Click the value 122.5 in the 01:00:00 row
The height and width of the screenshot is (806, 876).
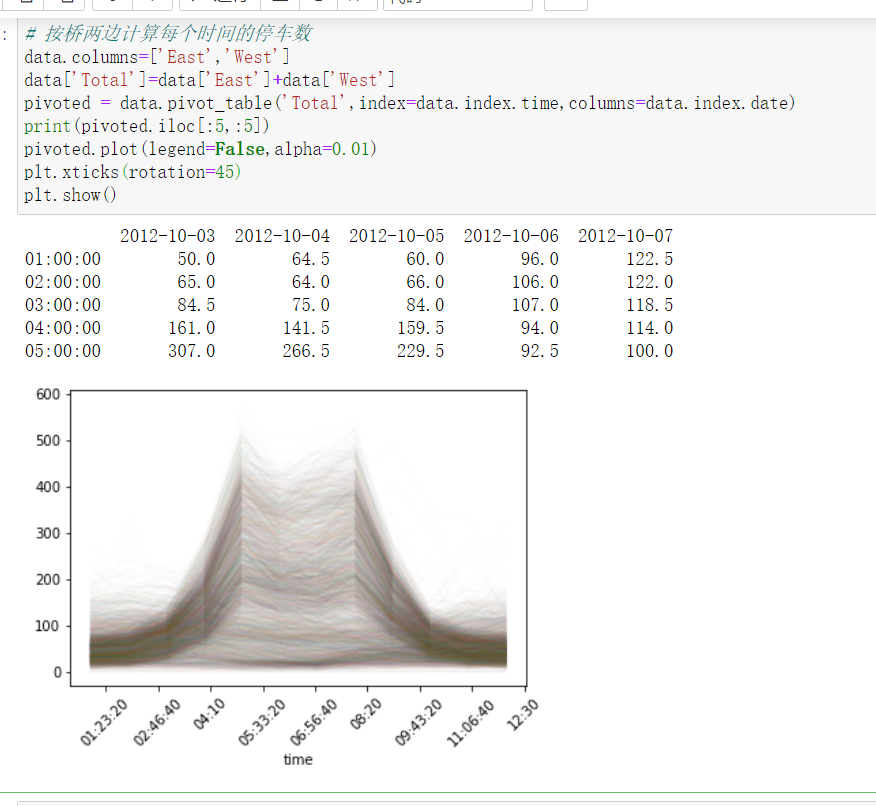pos(650,259)
